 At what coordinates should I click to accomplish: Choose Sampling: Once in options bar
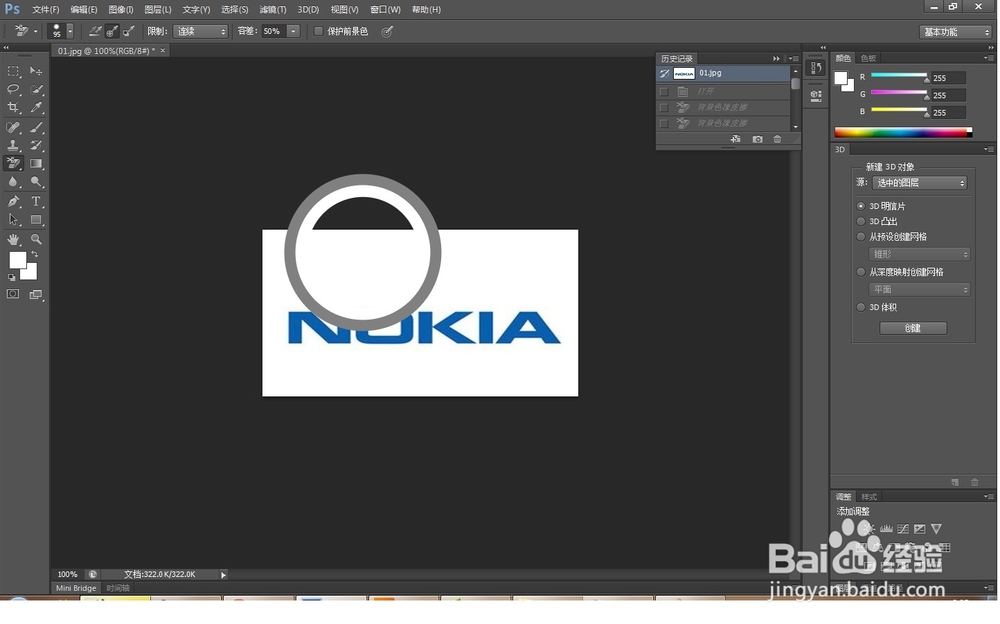click(112, 31)
